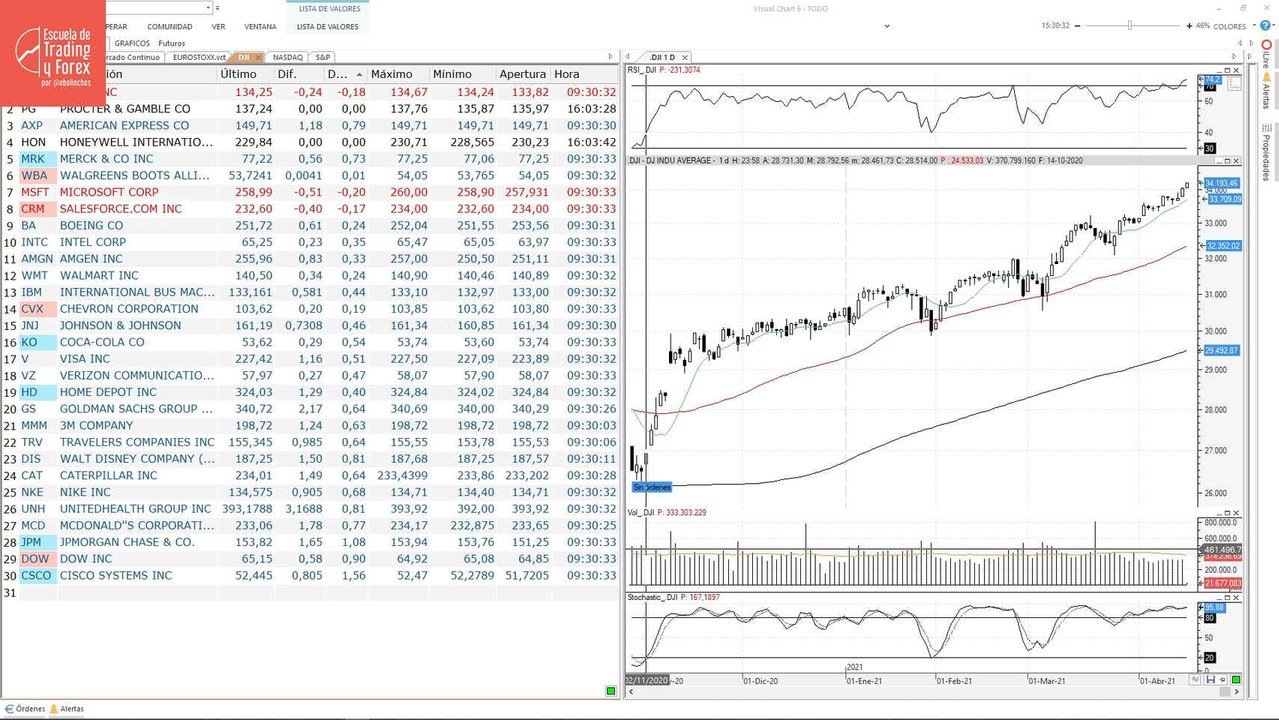Open the COMUNIDAD menu

pos(170,27)
